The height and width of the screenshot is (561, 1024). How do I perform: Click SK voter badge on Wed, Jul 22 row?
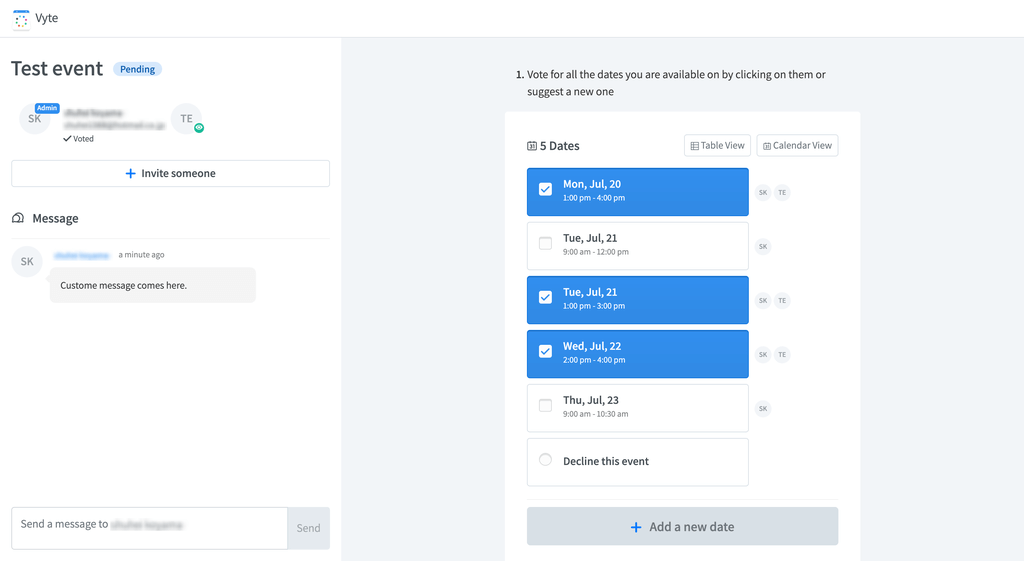click(763, 355)
